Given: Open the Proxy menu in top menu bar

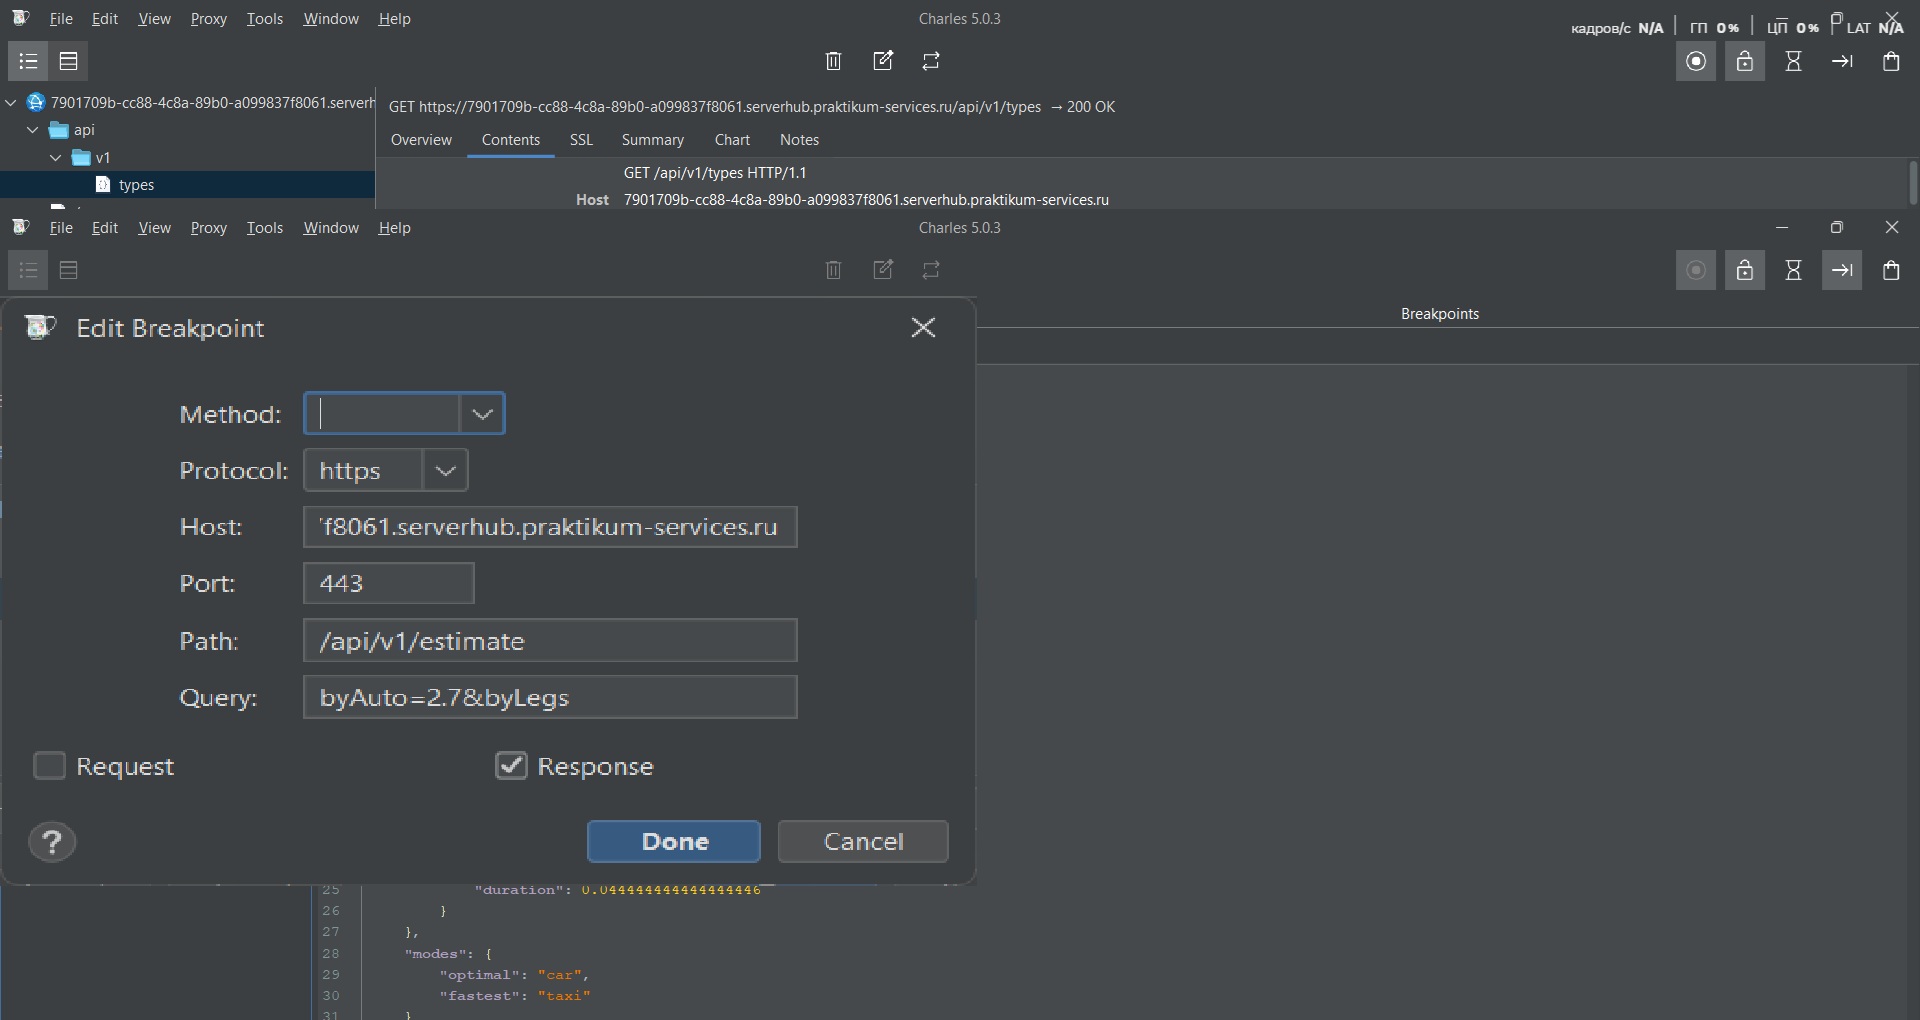Looking at the screenshot, I should click(208, 19).
